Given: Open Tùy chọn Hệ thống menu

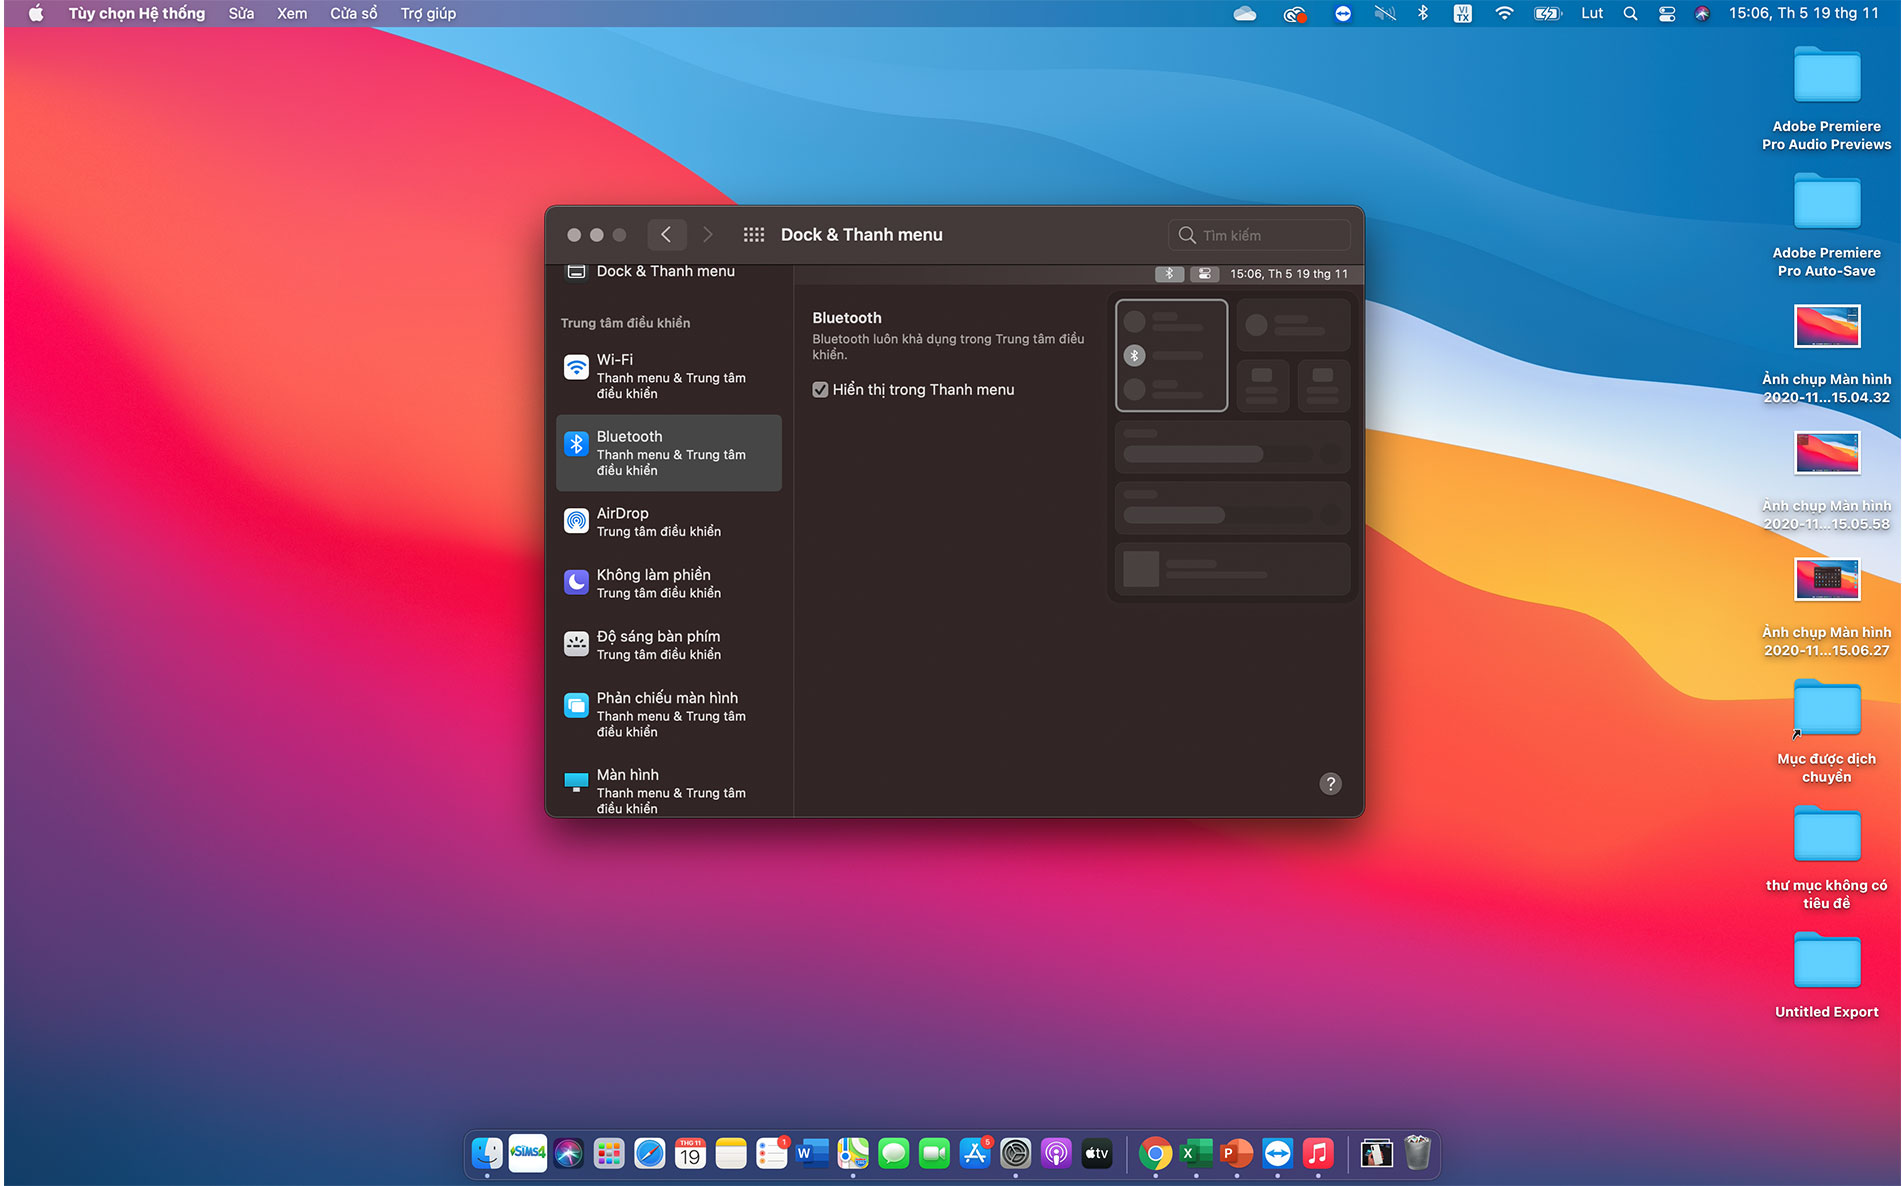Looking at the screenshot, I should pyautogui.click(x=137, y=13).
